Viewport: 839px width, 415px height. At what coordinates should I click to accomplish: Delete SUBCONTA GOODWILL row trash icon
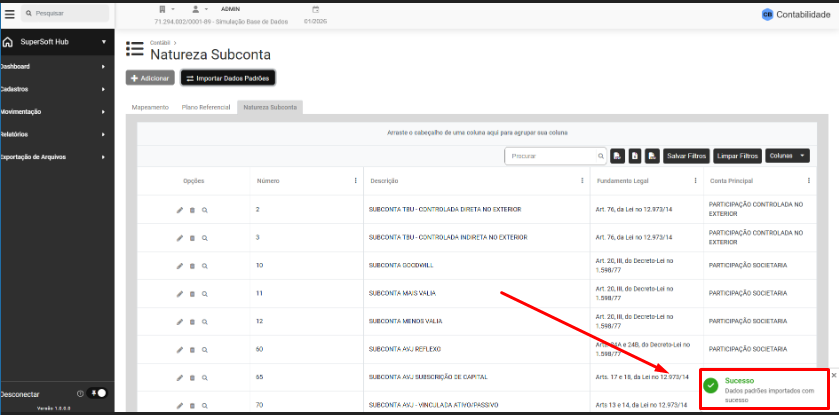click(192, 266)
